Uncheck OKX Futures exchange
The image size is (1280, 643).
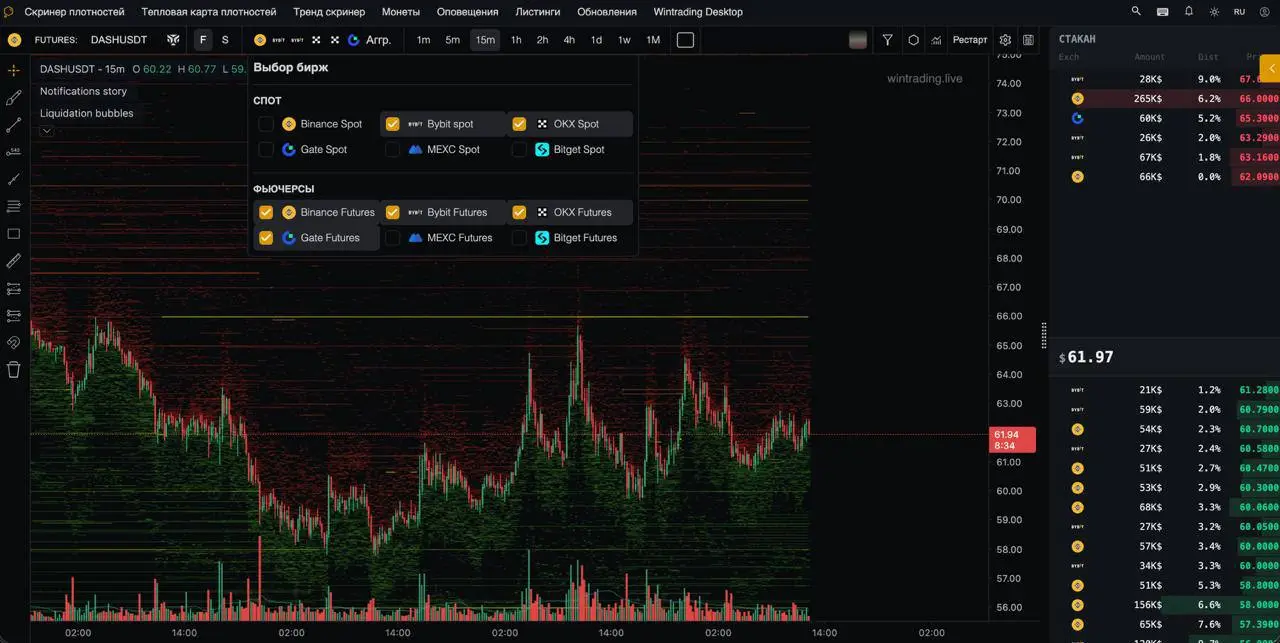tap(519, 212)
